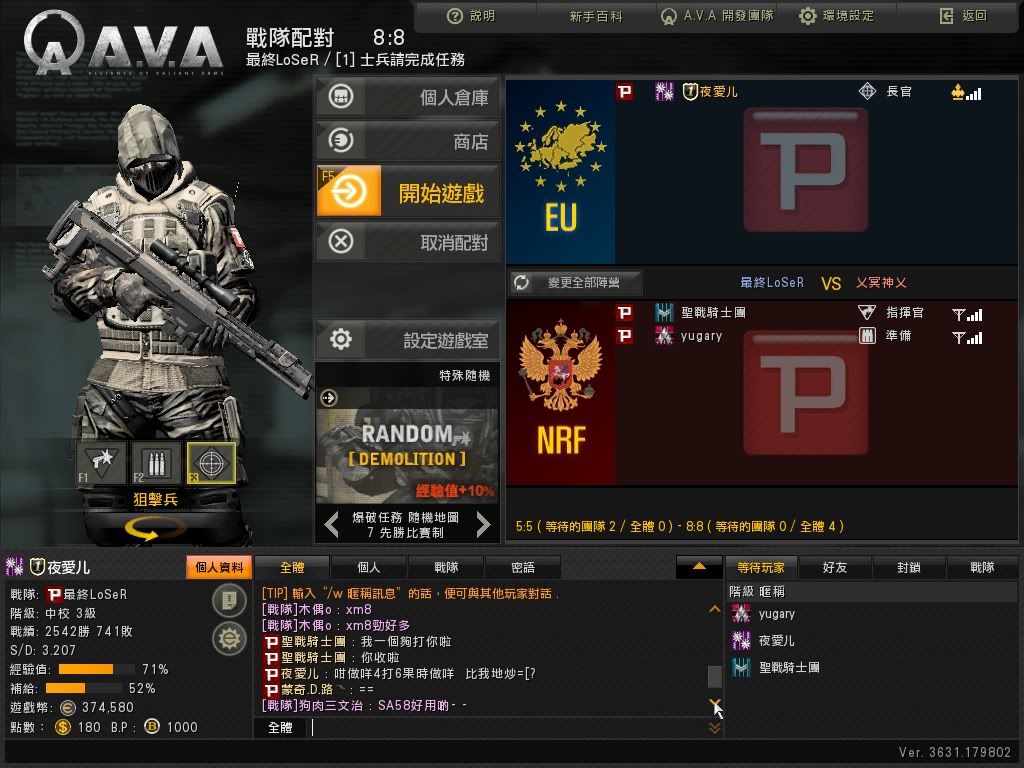This screenshot has width=1024, height=768.
Task: Open the 說明 help icon
Action: (x=455, y=16)
